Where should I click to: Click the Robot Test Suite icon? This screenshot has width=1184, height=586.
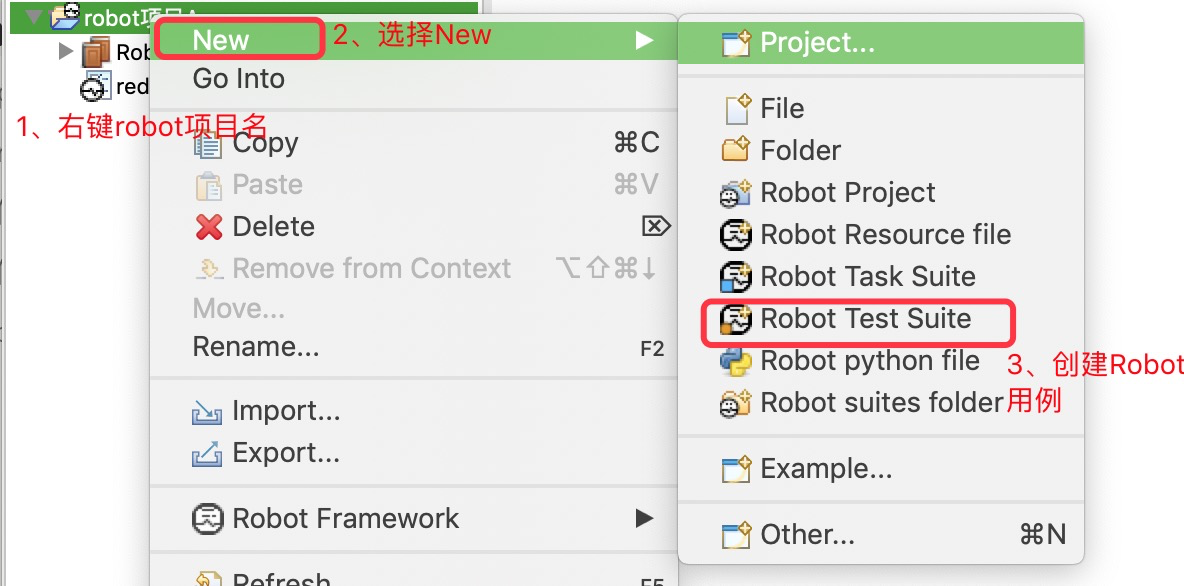coord(736,320)
